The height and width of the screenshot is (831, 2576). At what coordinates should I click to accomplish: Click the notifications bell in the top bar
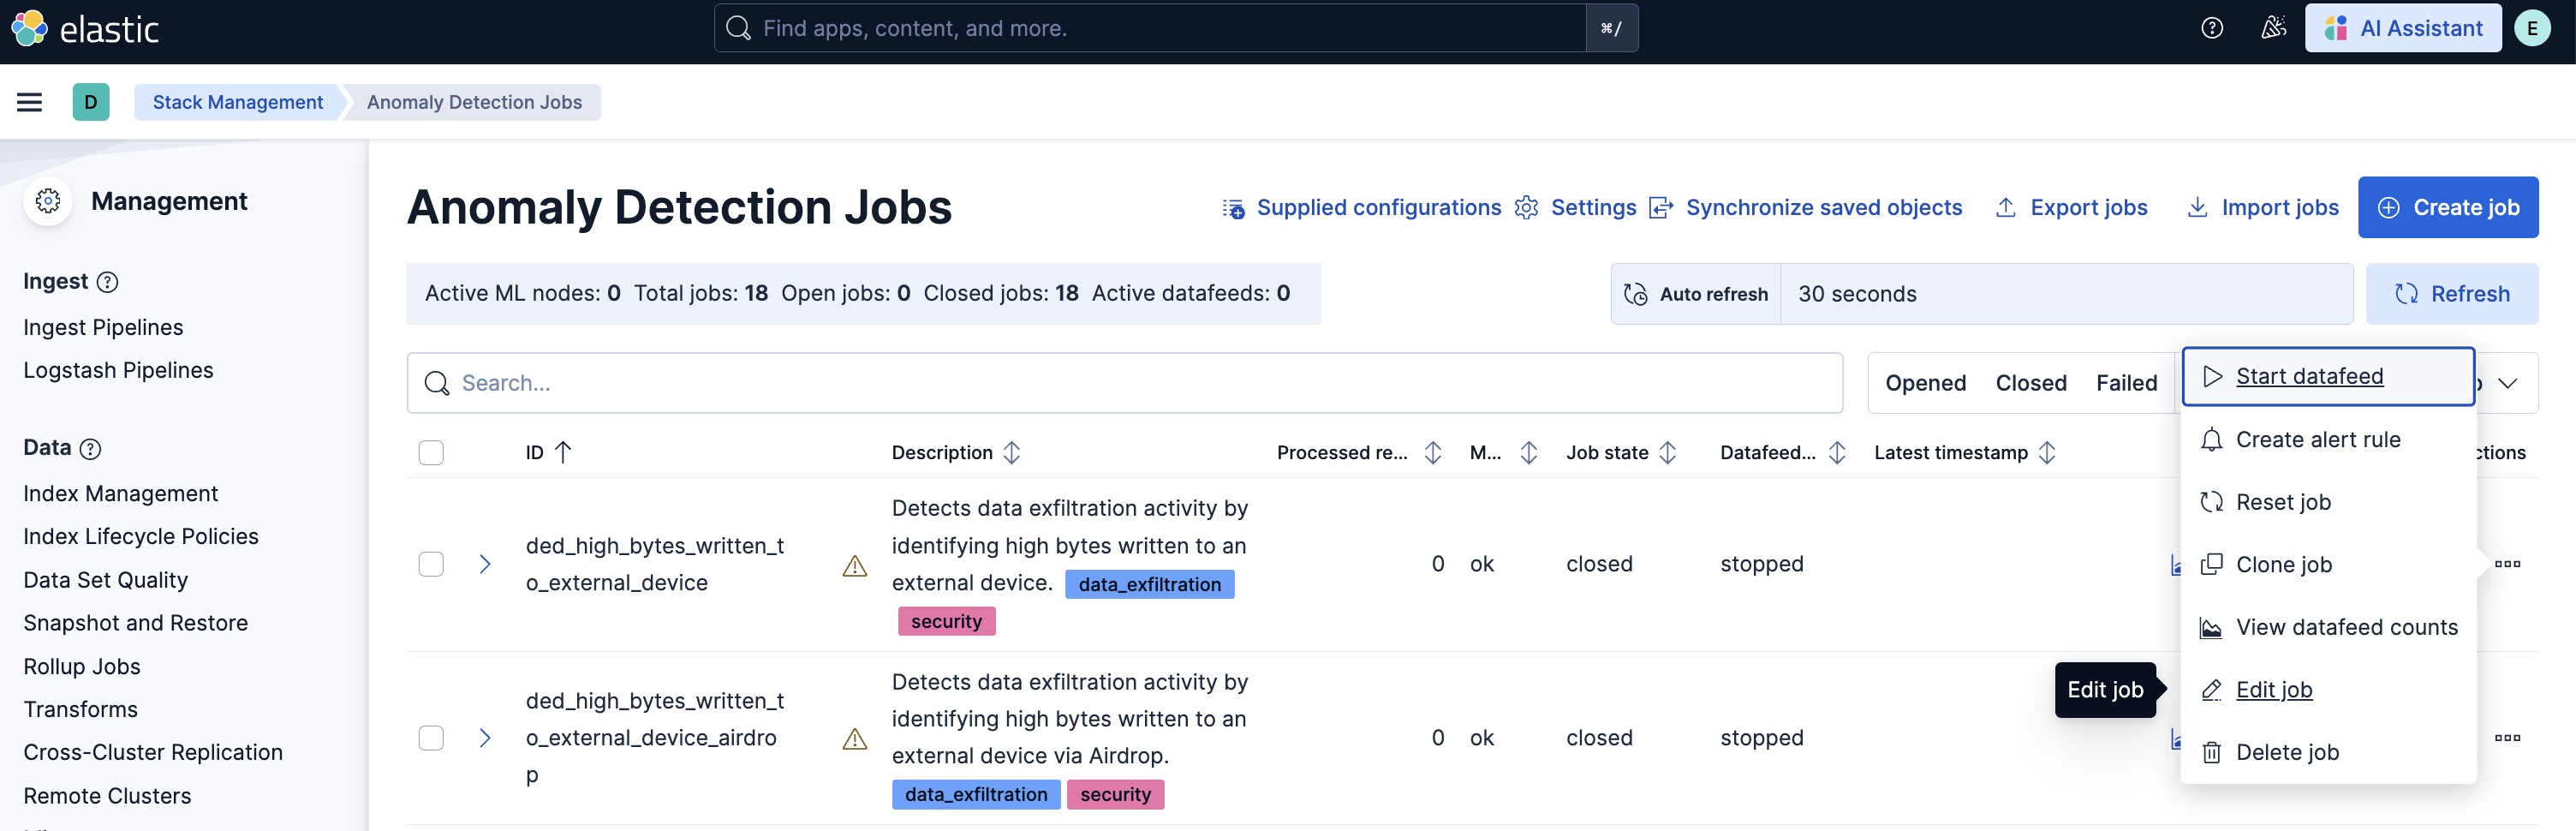2274,28
